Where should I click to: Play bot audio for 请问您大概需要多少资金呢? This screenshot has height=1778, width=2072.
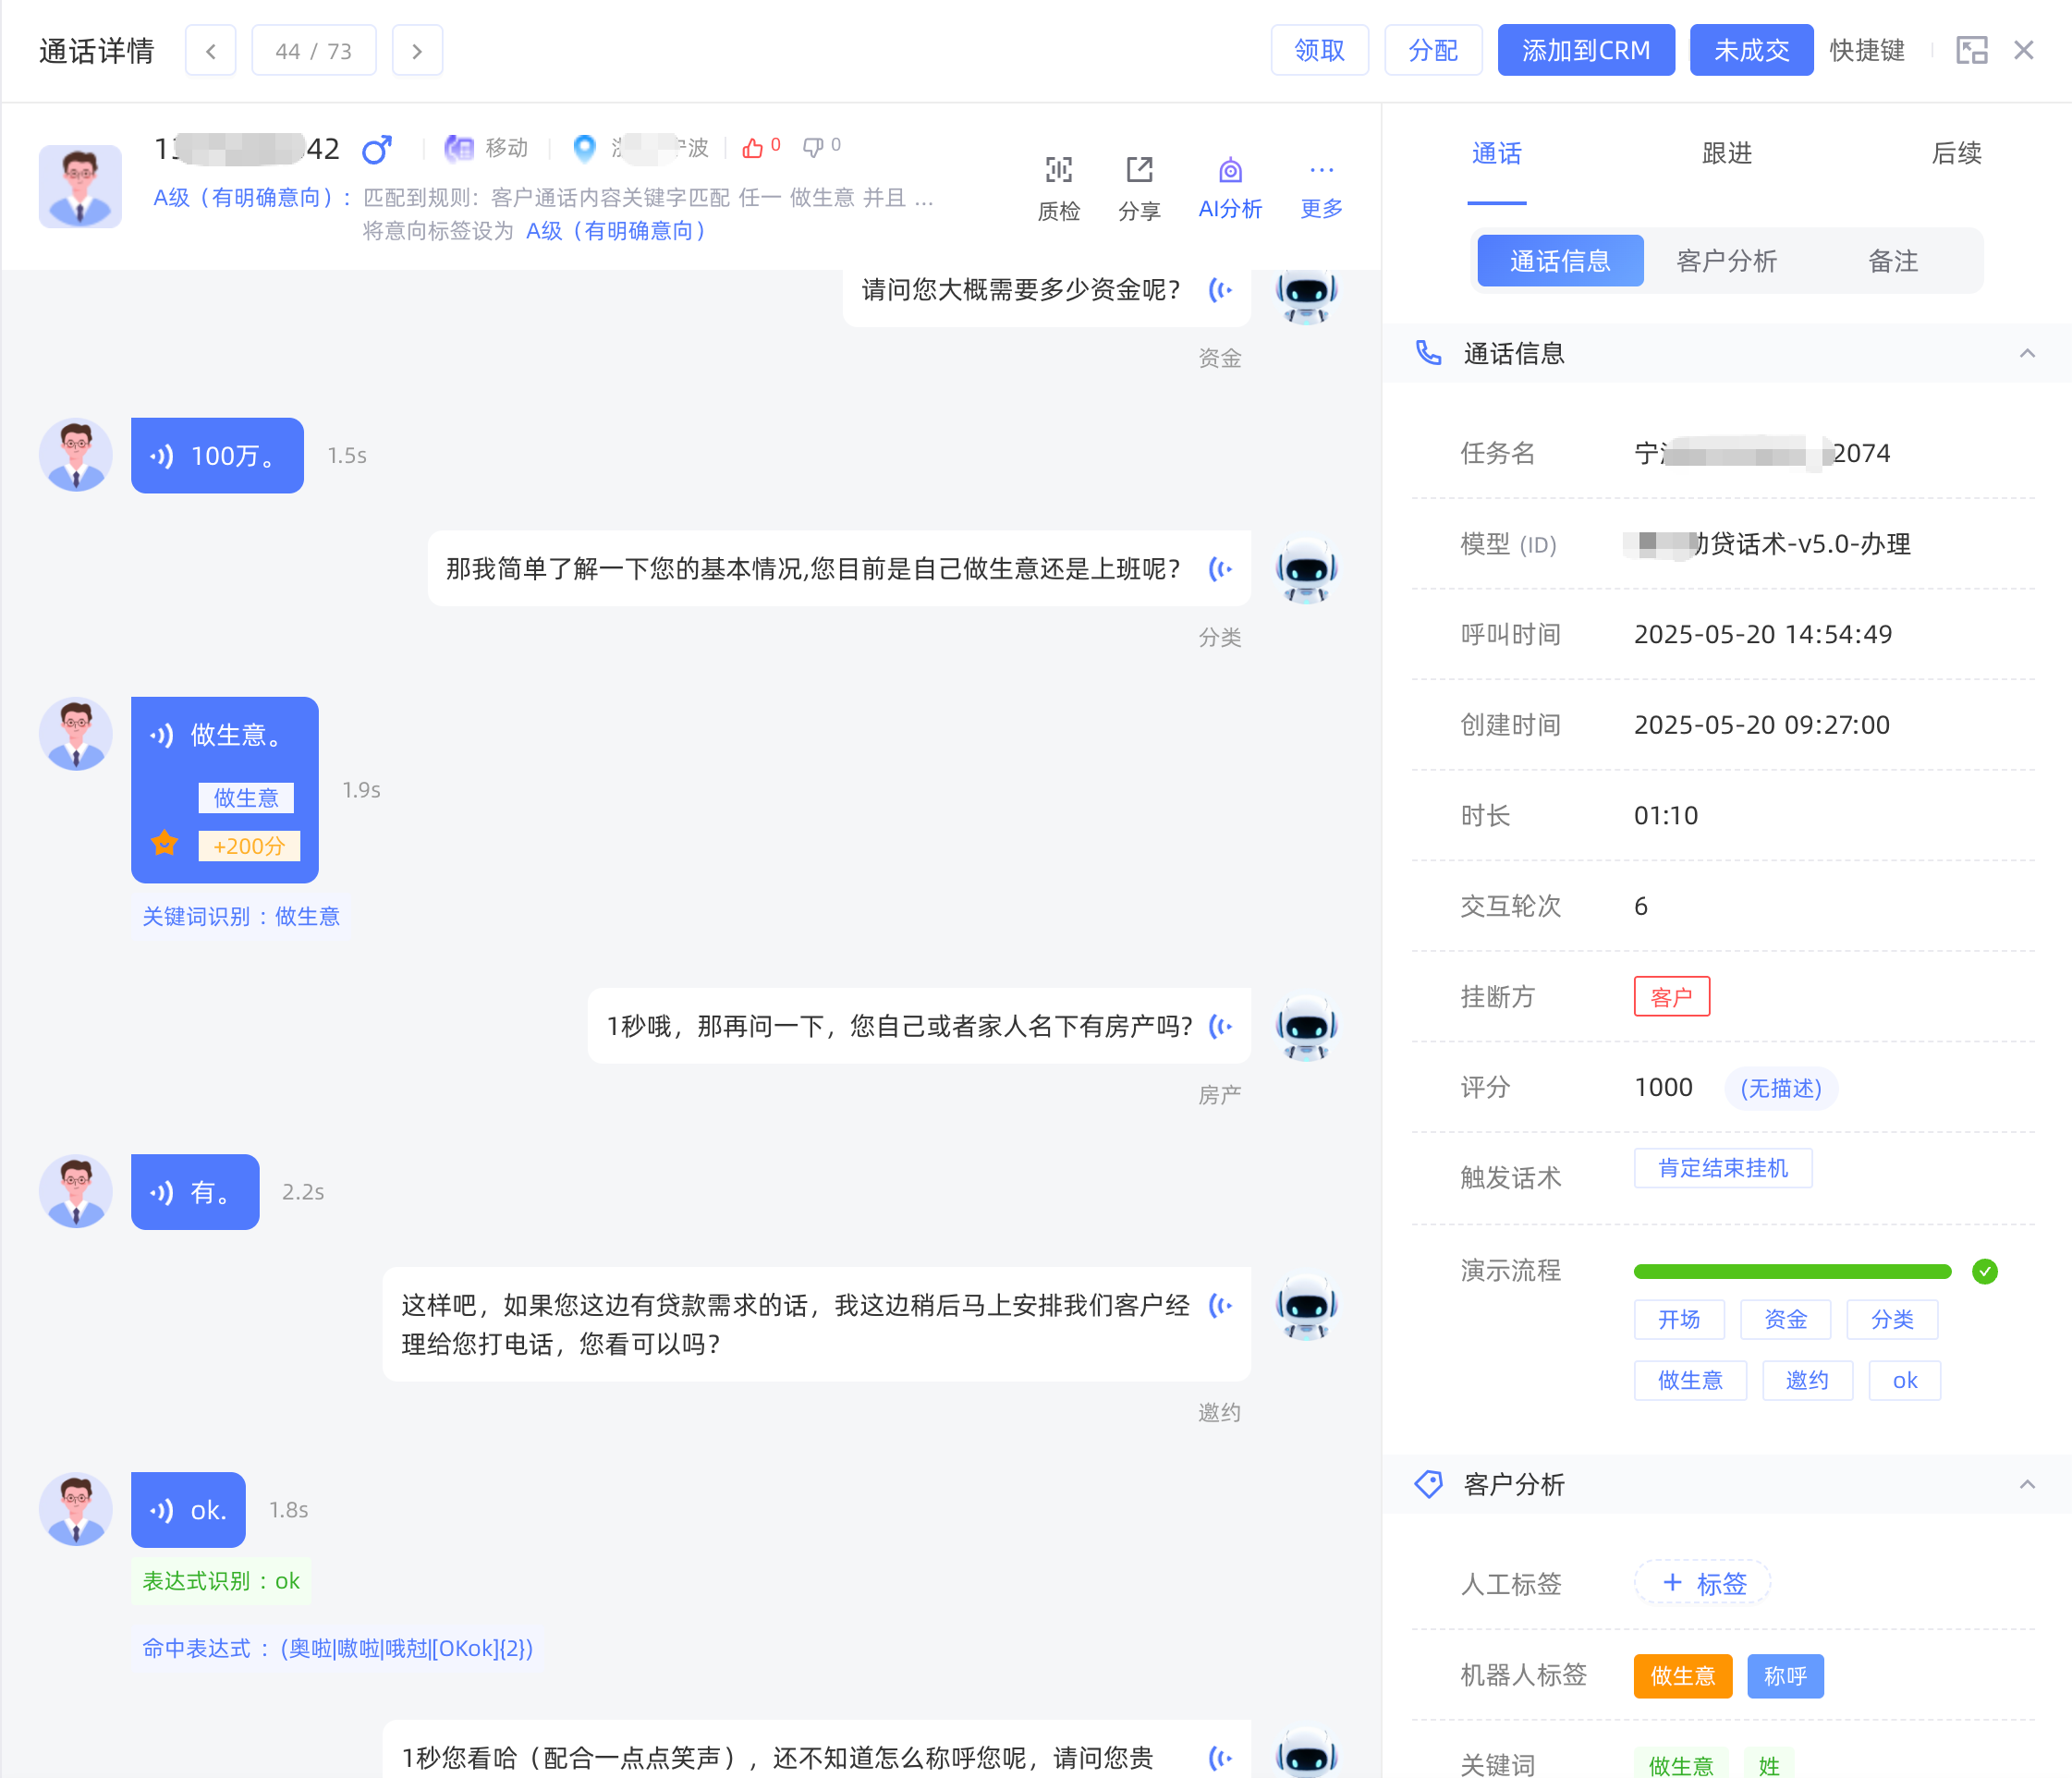coord(1220,290)
